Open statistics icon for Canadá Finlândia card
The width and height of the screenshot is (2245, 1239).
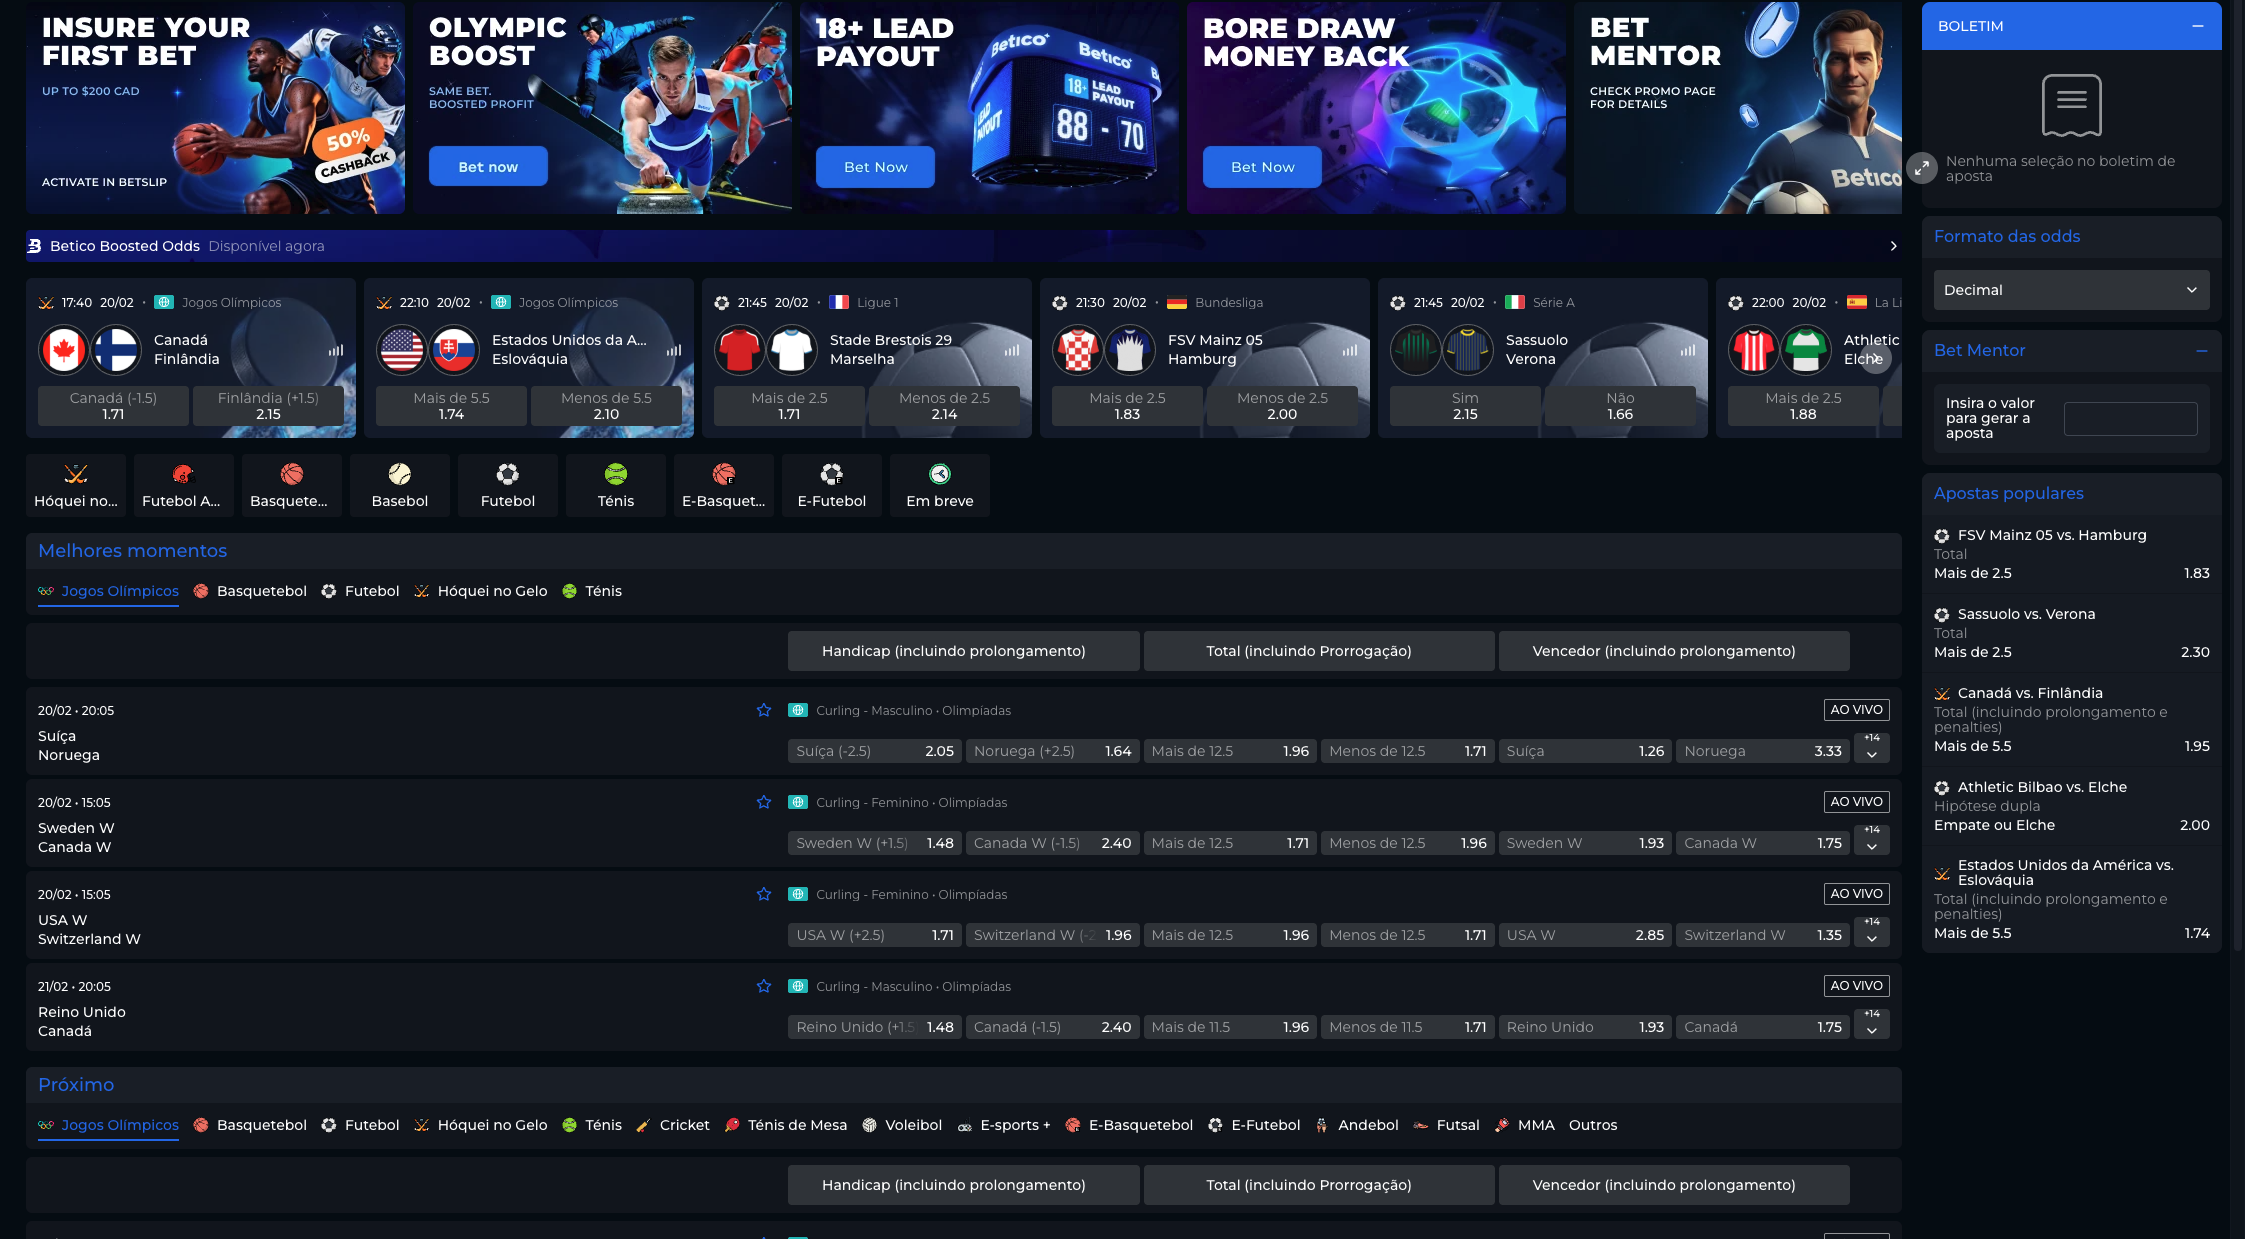coord(336,351)
